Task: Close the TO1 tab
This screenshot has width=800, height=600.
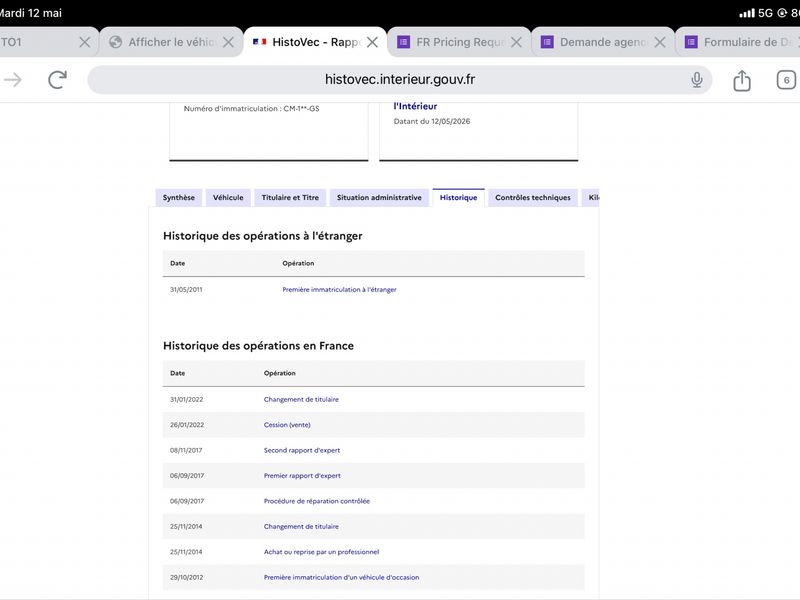Action: coord(85,42)
